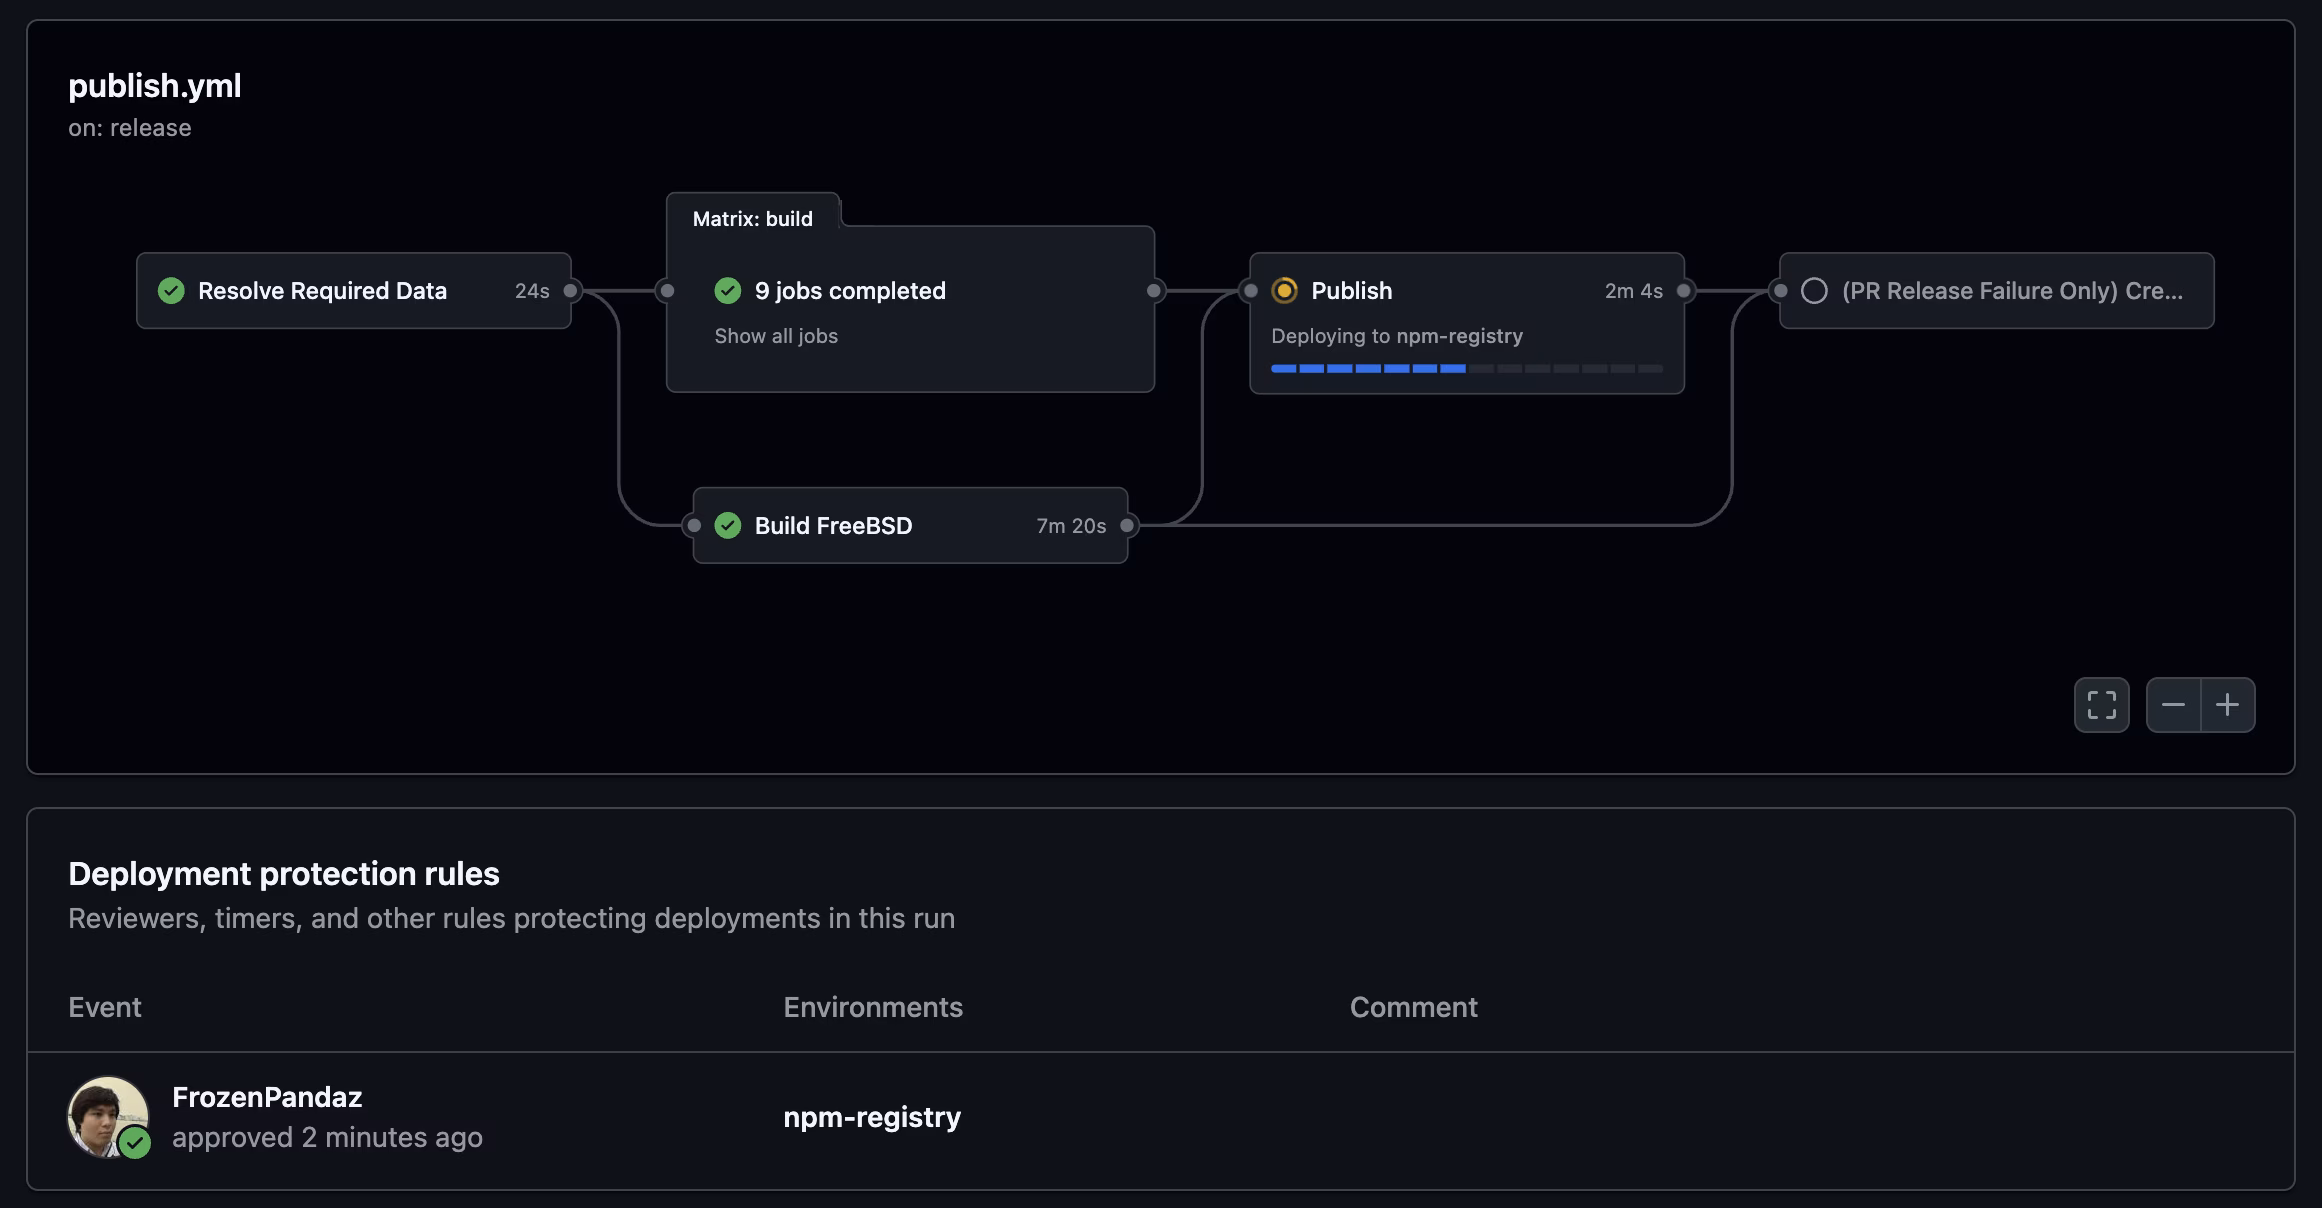Select the publish.yml workflow title

click(x=154, y=86)
